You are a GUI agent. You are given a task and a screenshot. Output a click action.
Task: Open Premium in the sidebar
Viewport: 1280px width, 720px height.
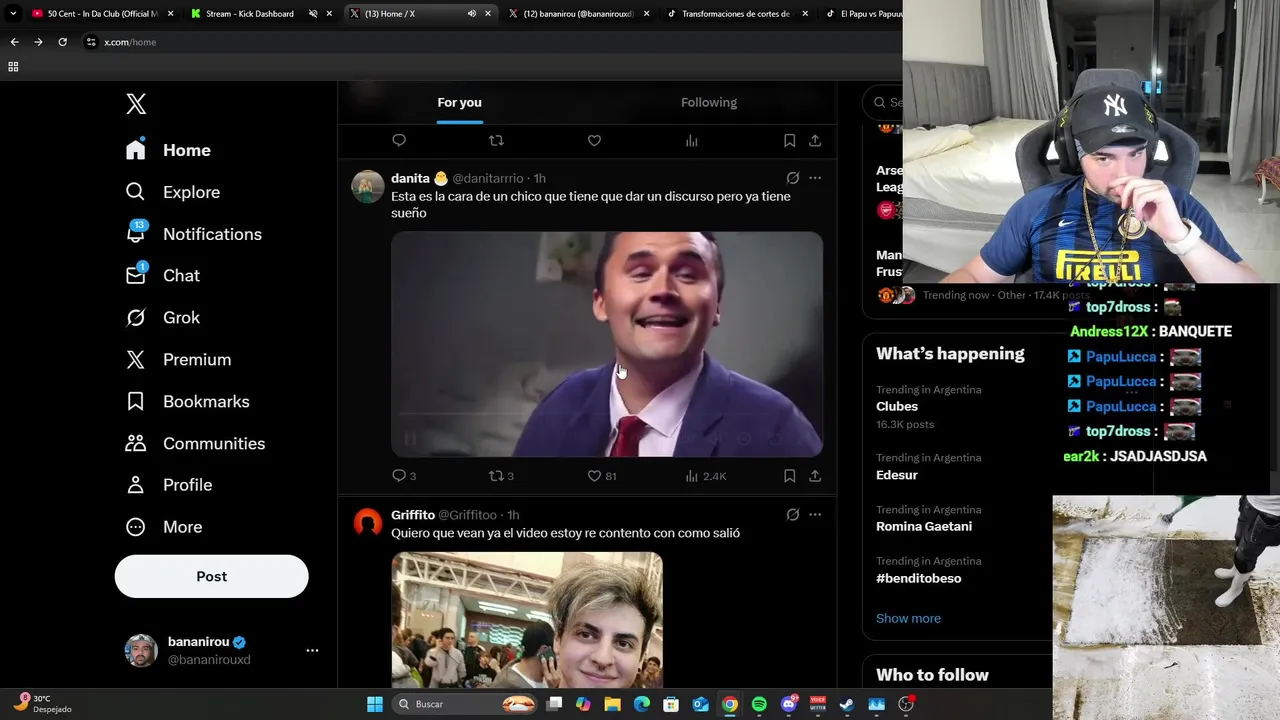pyautogui.click(x=178, y=359)
